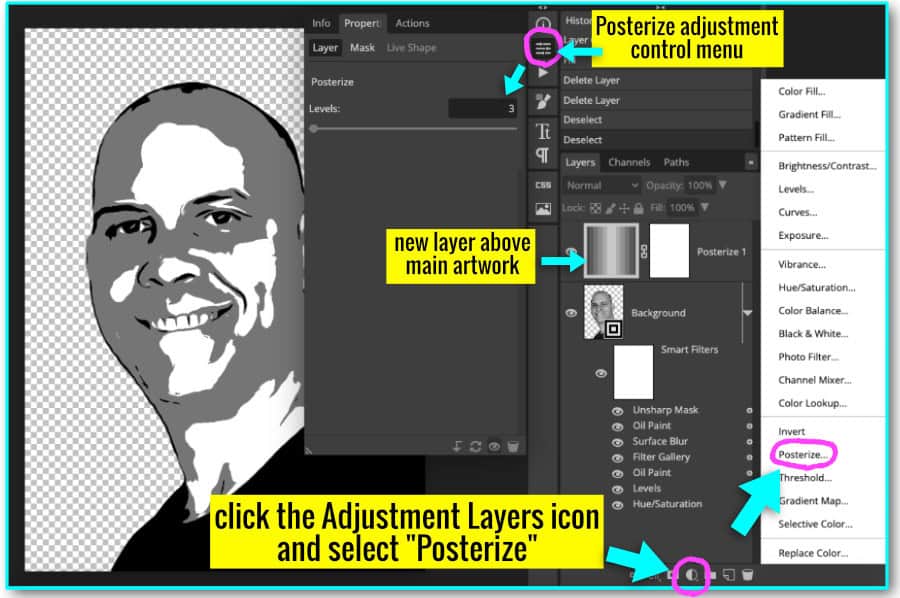Switch to the Paths tab
The image size is (900, 598).
676,162
